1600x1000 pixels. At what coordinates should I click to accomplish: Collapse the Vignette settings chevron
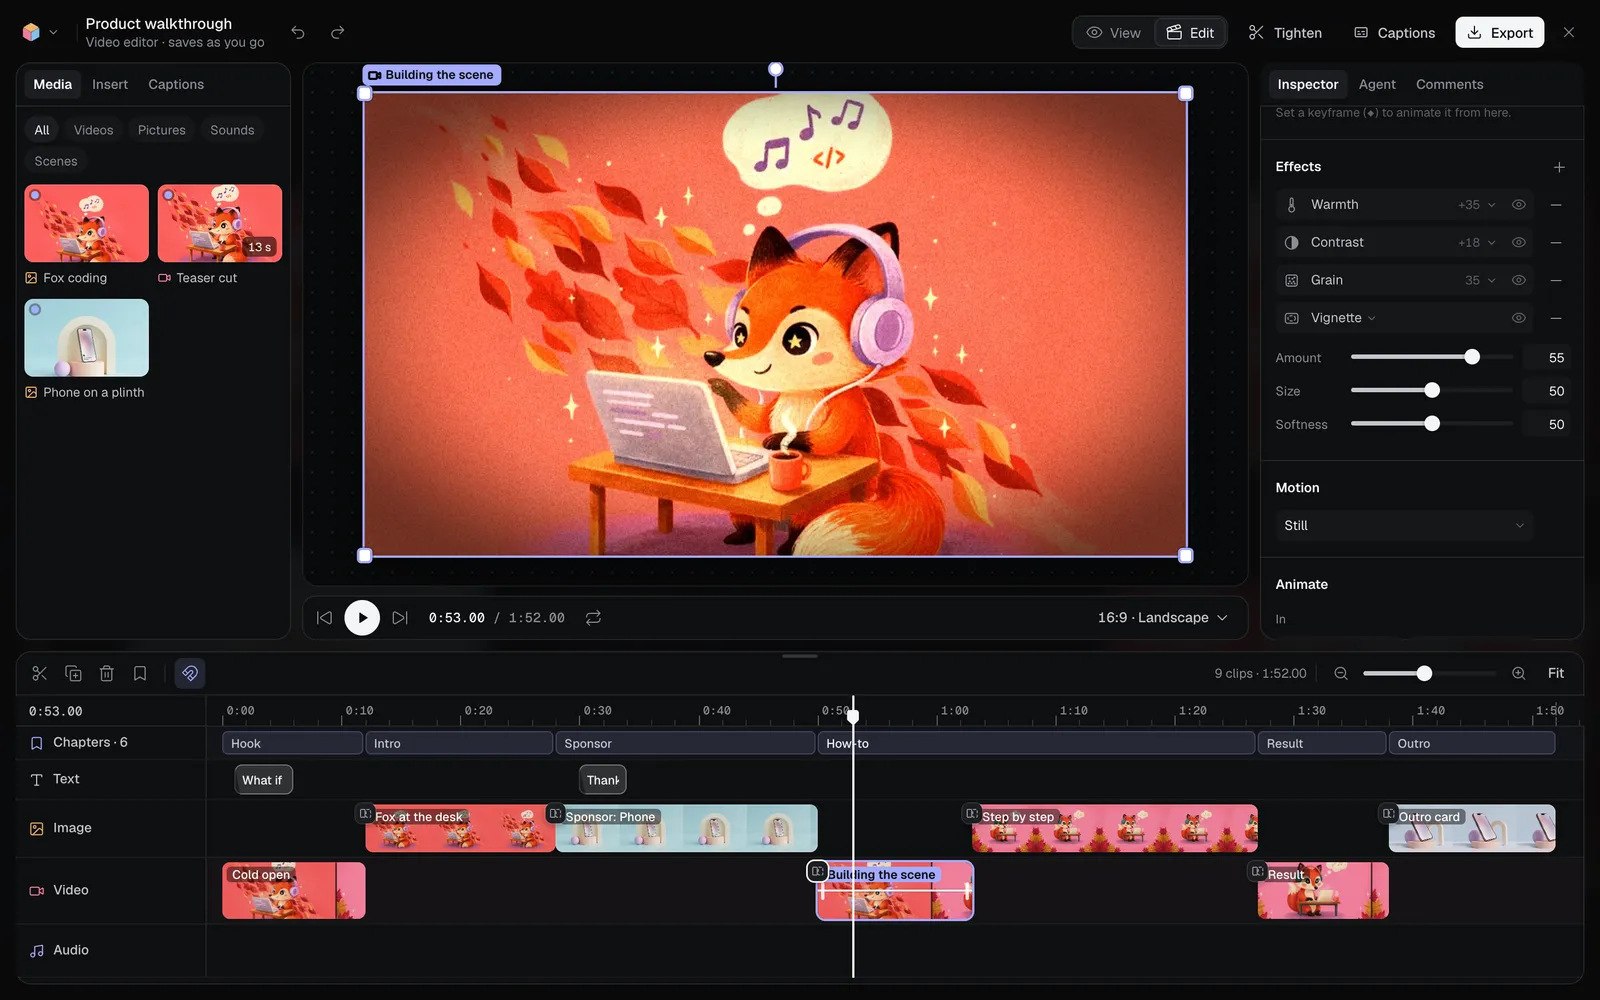(x=1371, y=318)
